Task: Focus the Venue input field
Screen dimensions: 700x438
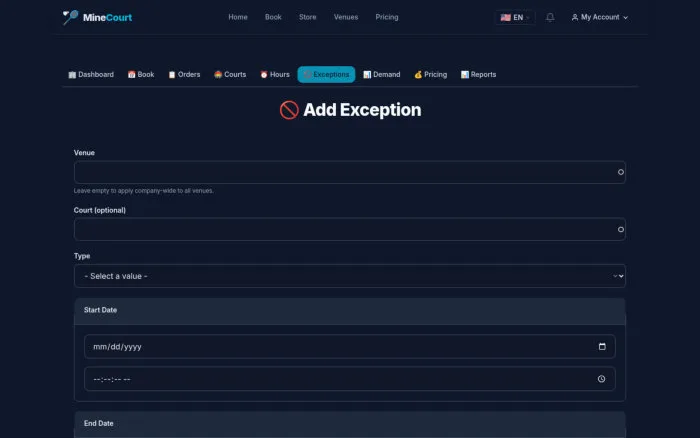Action: [x=350, y=172]
